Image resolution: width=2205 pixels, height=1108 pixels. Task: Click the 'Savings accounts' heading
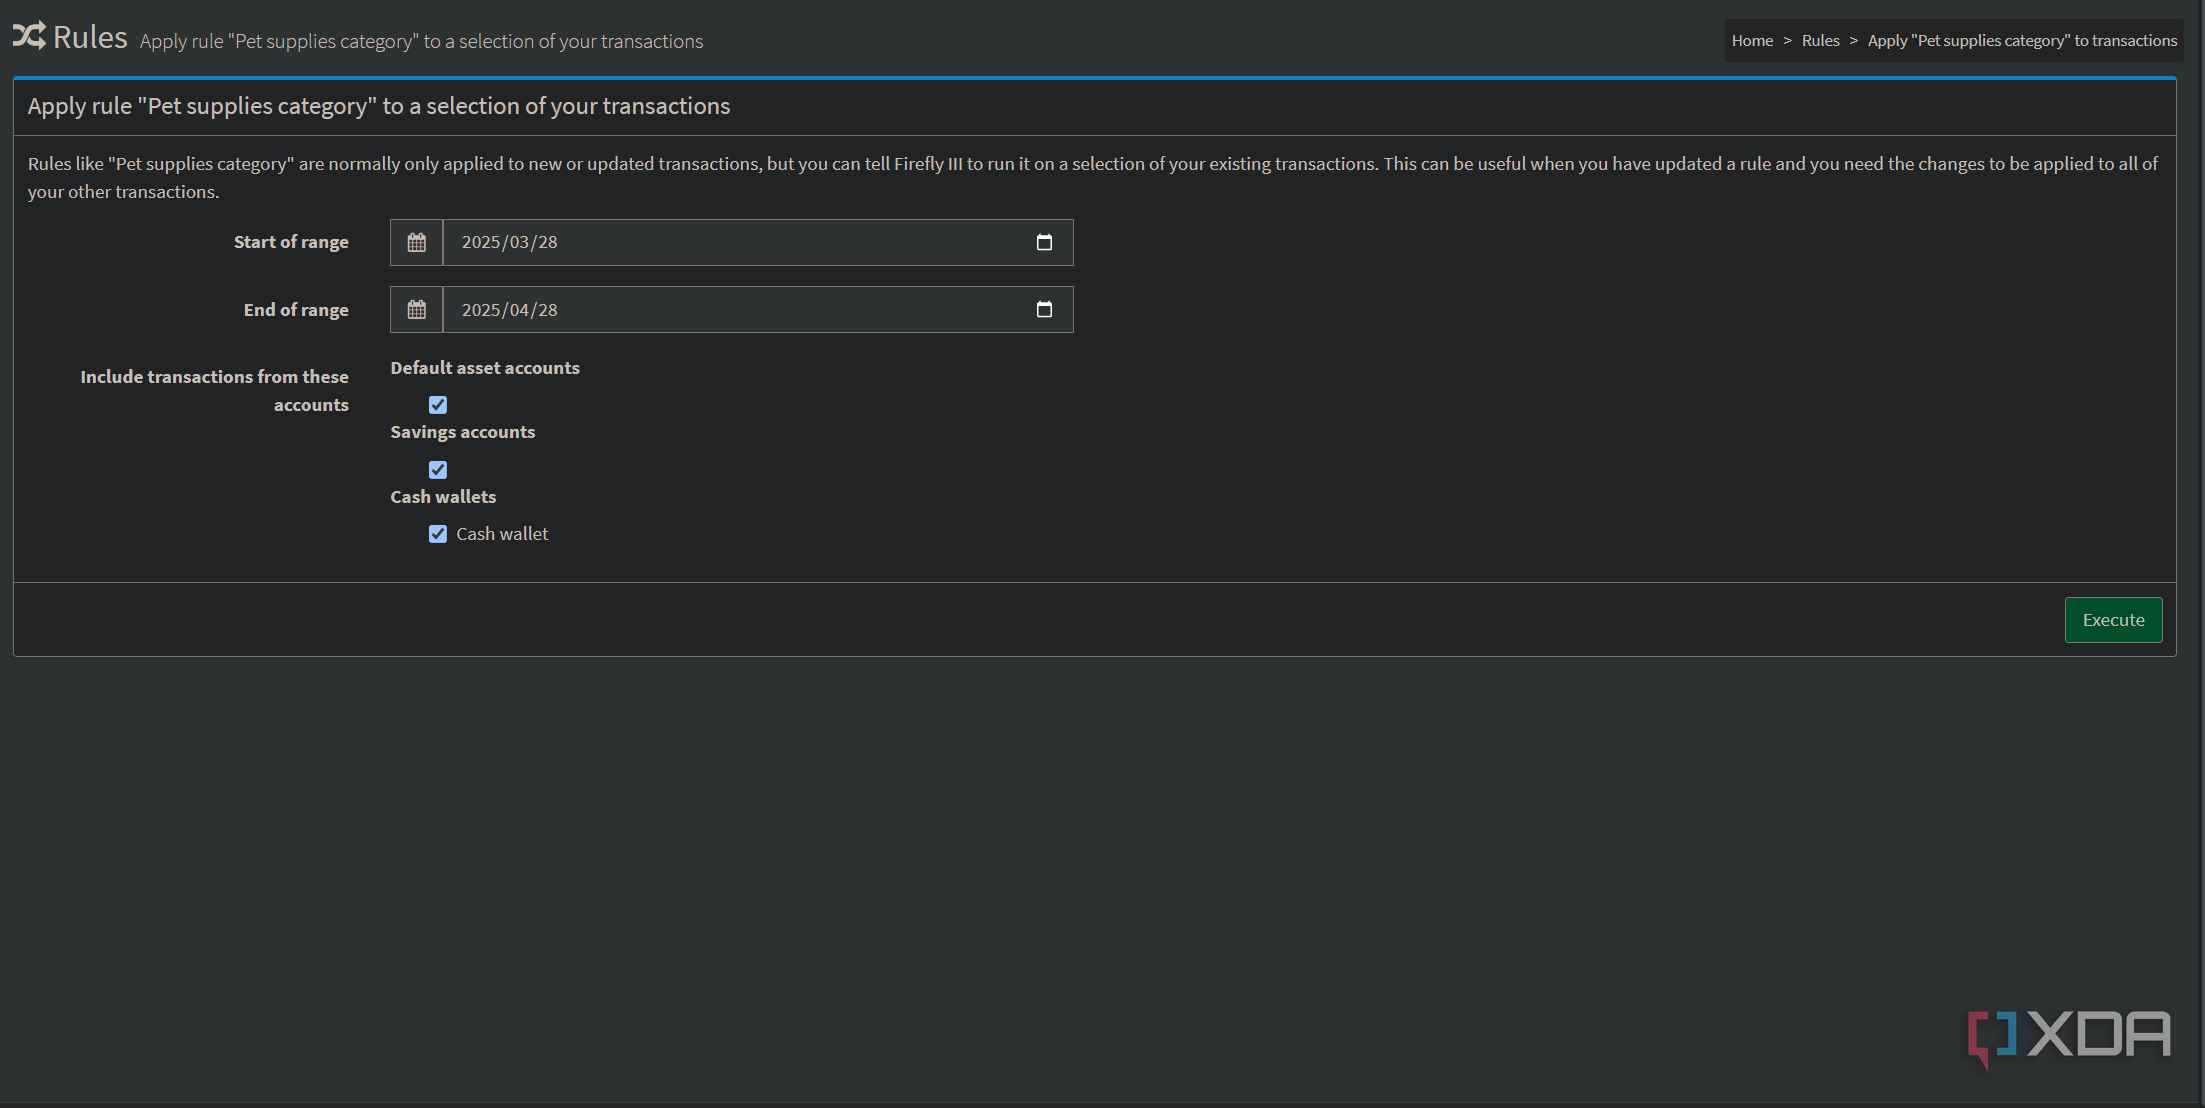click(463, 432)
